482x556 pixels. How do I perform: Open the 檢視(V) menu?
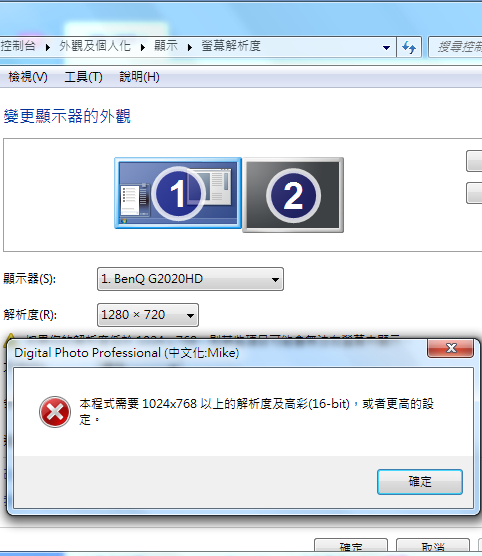click(x=28, y=77)
